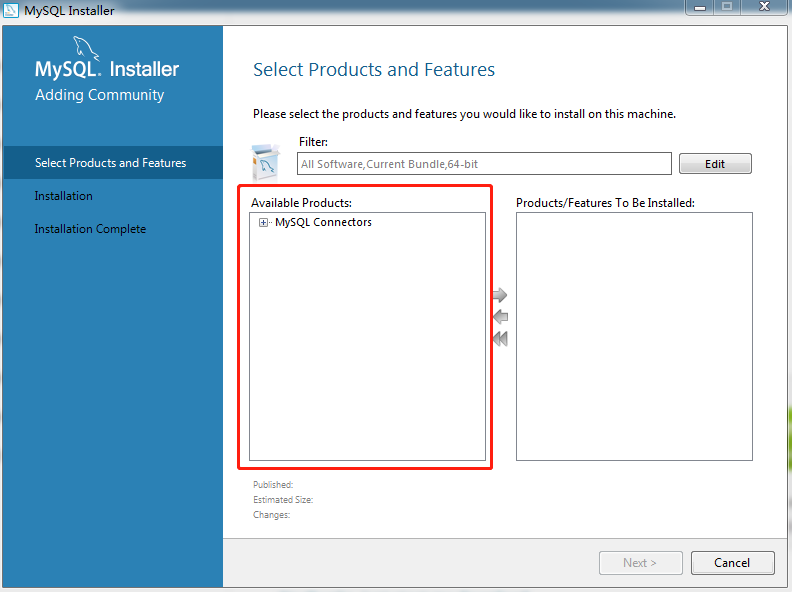The width and height of the screenshot is (792, 592).
Task: Close the MySQL Installer window
Action: click(765, 7)
